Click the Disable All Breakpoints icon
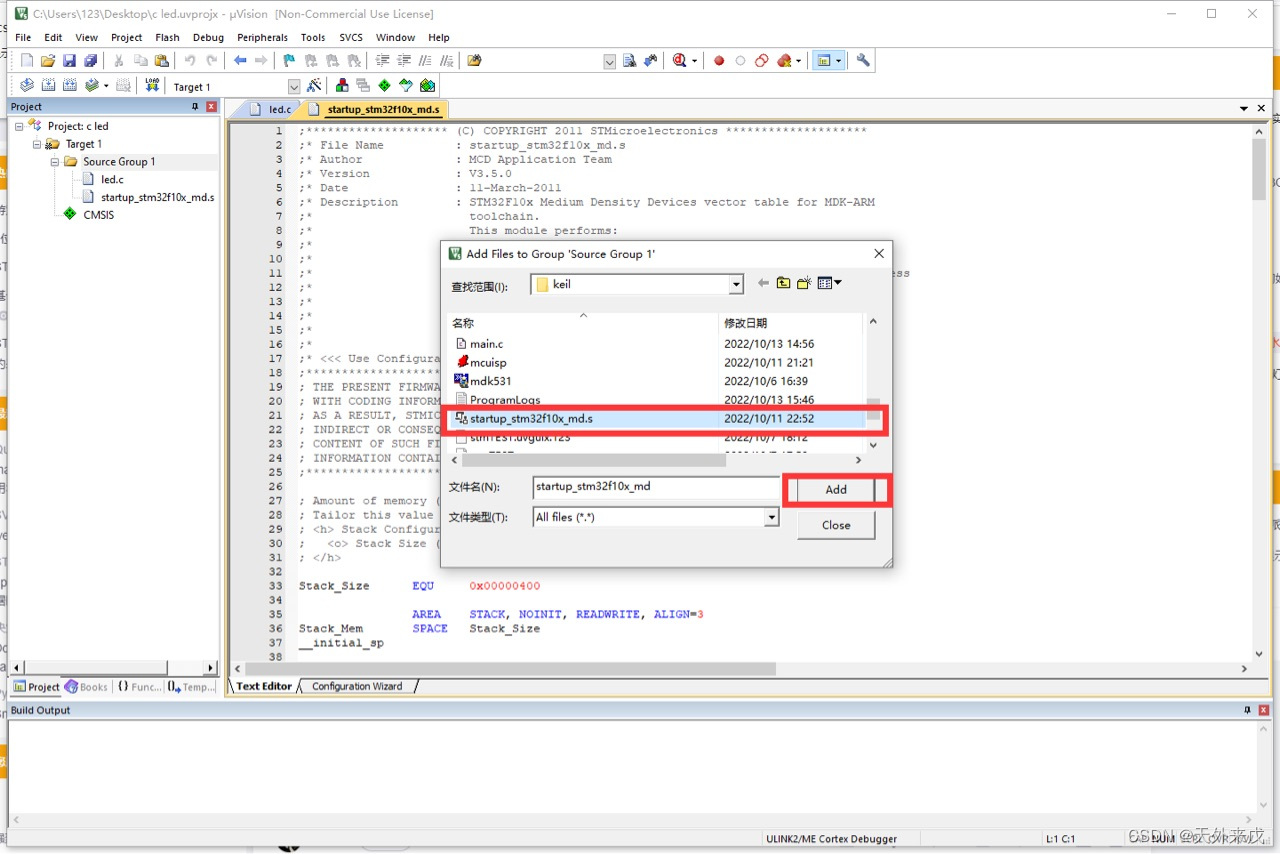1280x854 pixels. tap(761, 61)
